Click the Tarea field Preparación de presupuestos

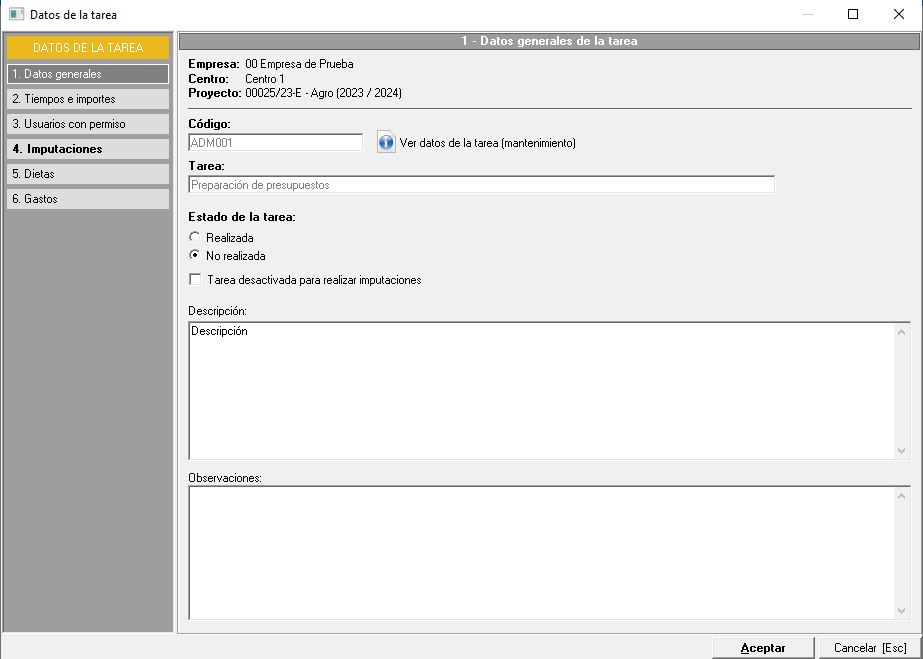480,185
